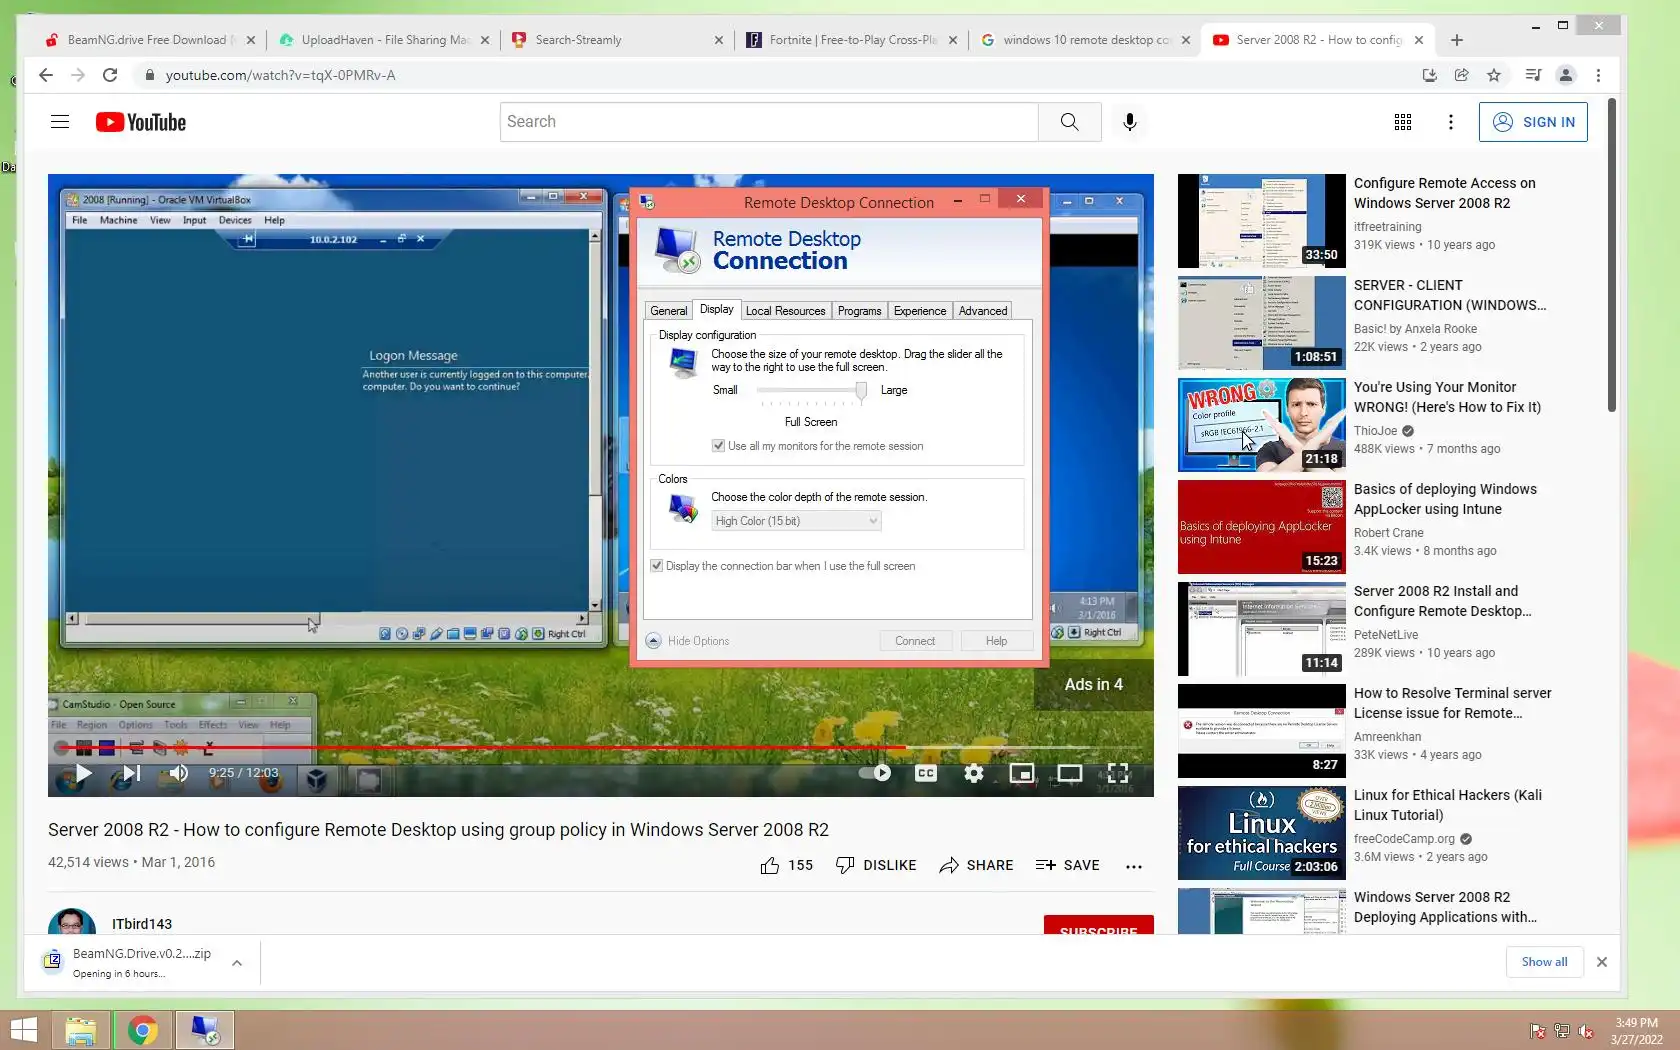Reload the current page

pos(110,75)
